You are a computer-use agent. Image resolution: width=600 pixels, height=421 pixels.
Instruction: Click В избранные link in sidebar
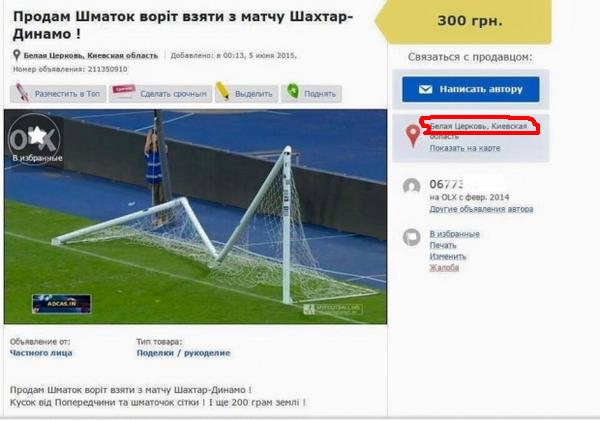454,234
